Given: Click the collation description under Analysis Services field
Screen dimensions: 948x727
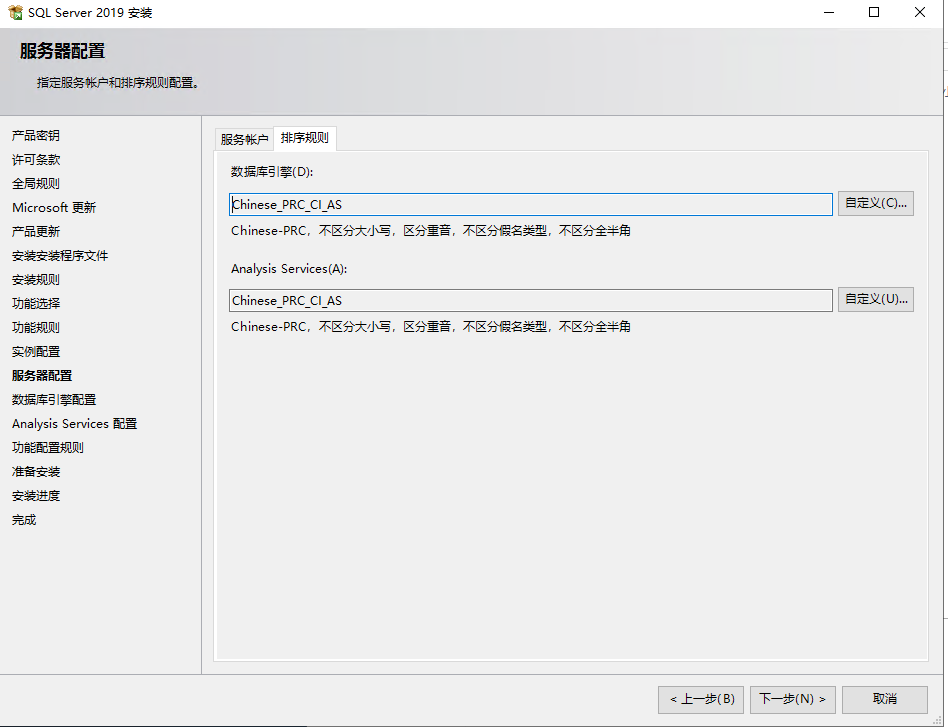Looking at the screenshot, I should [430, 327].
